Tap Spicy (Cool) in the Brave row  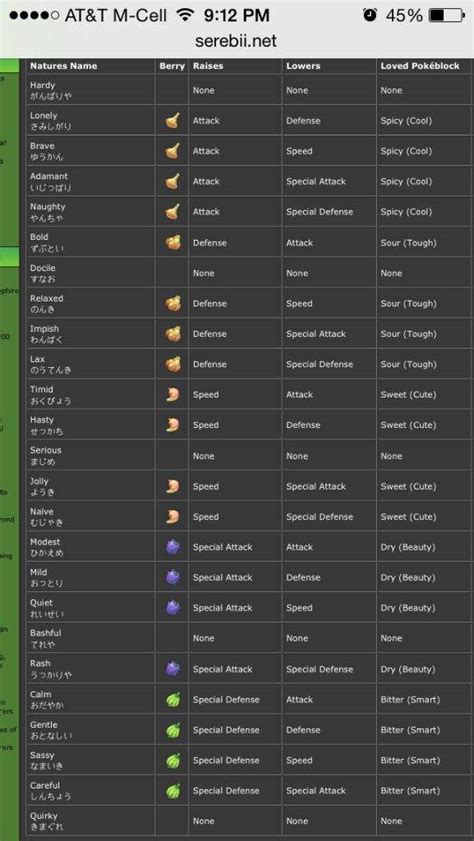tap(406, 151)
